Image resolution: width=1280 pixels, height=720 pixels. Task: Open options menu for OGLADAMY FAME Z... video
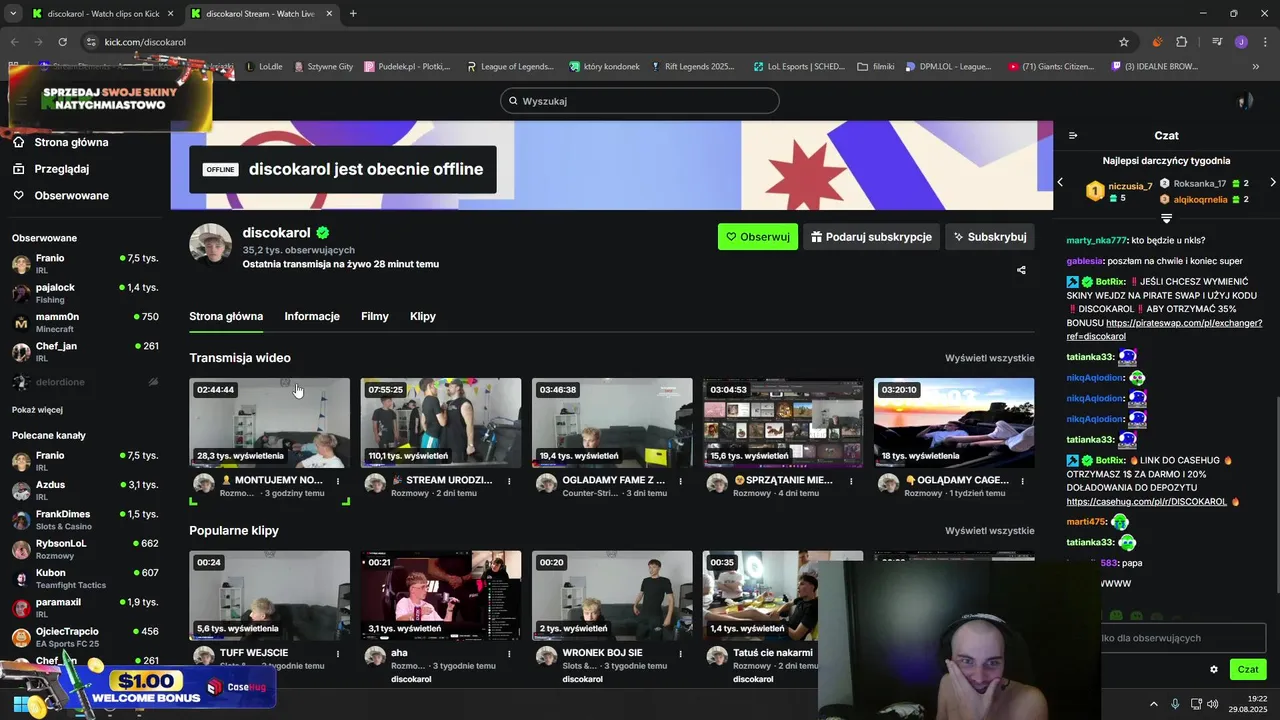680,481
